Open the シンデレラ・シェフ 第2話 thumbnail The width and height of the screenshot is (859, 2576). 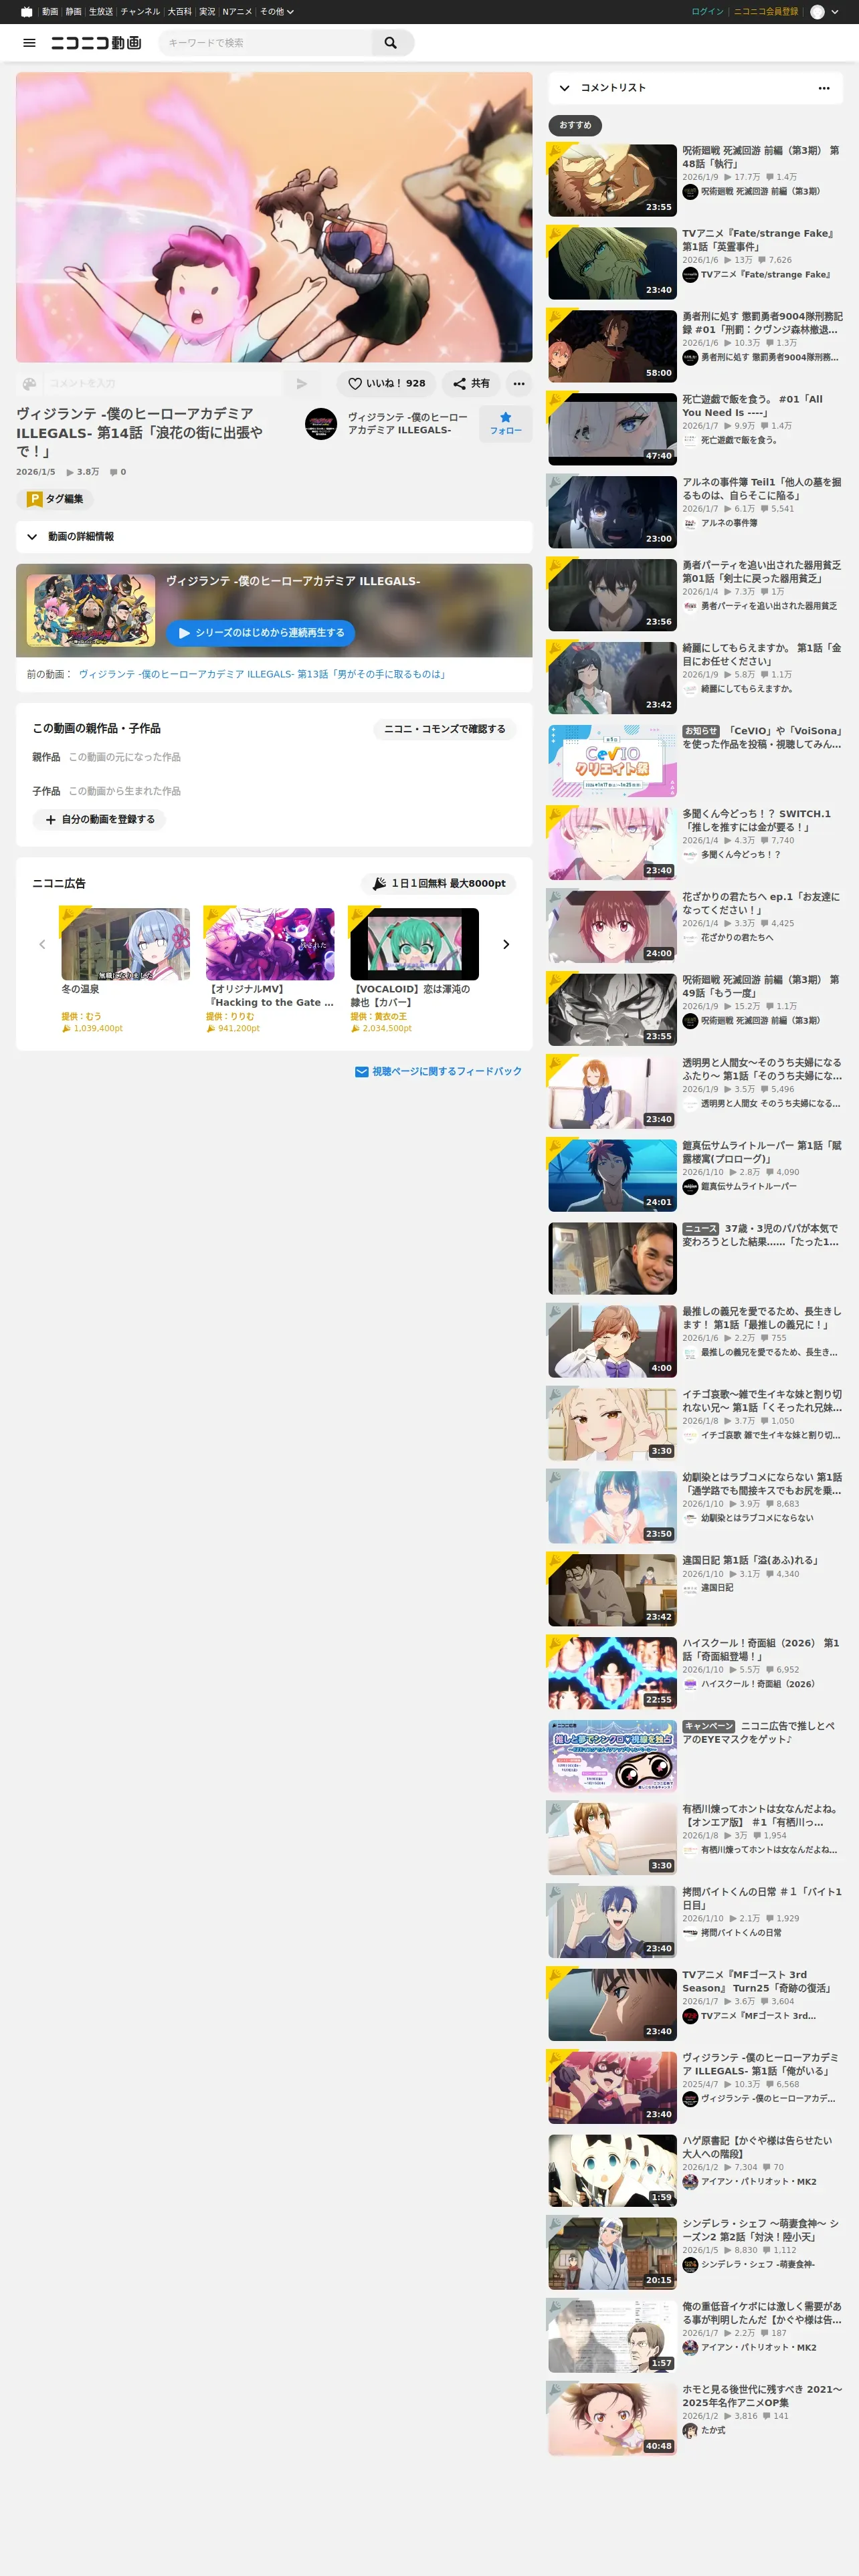[612, 2254]
